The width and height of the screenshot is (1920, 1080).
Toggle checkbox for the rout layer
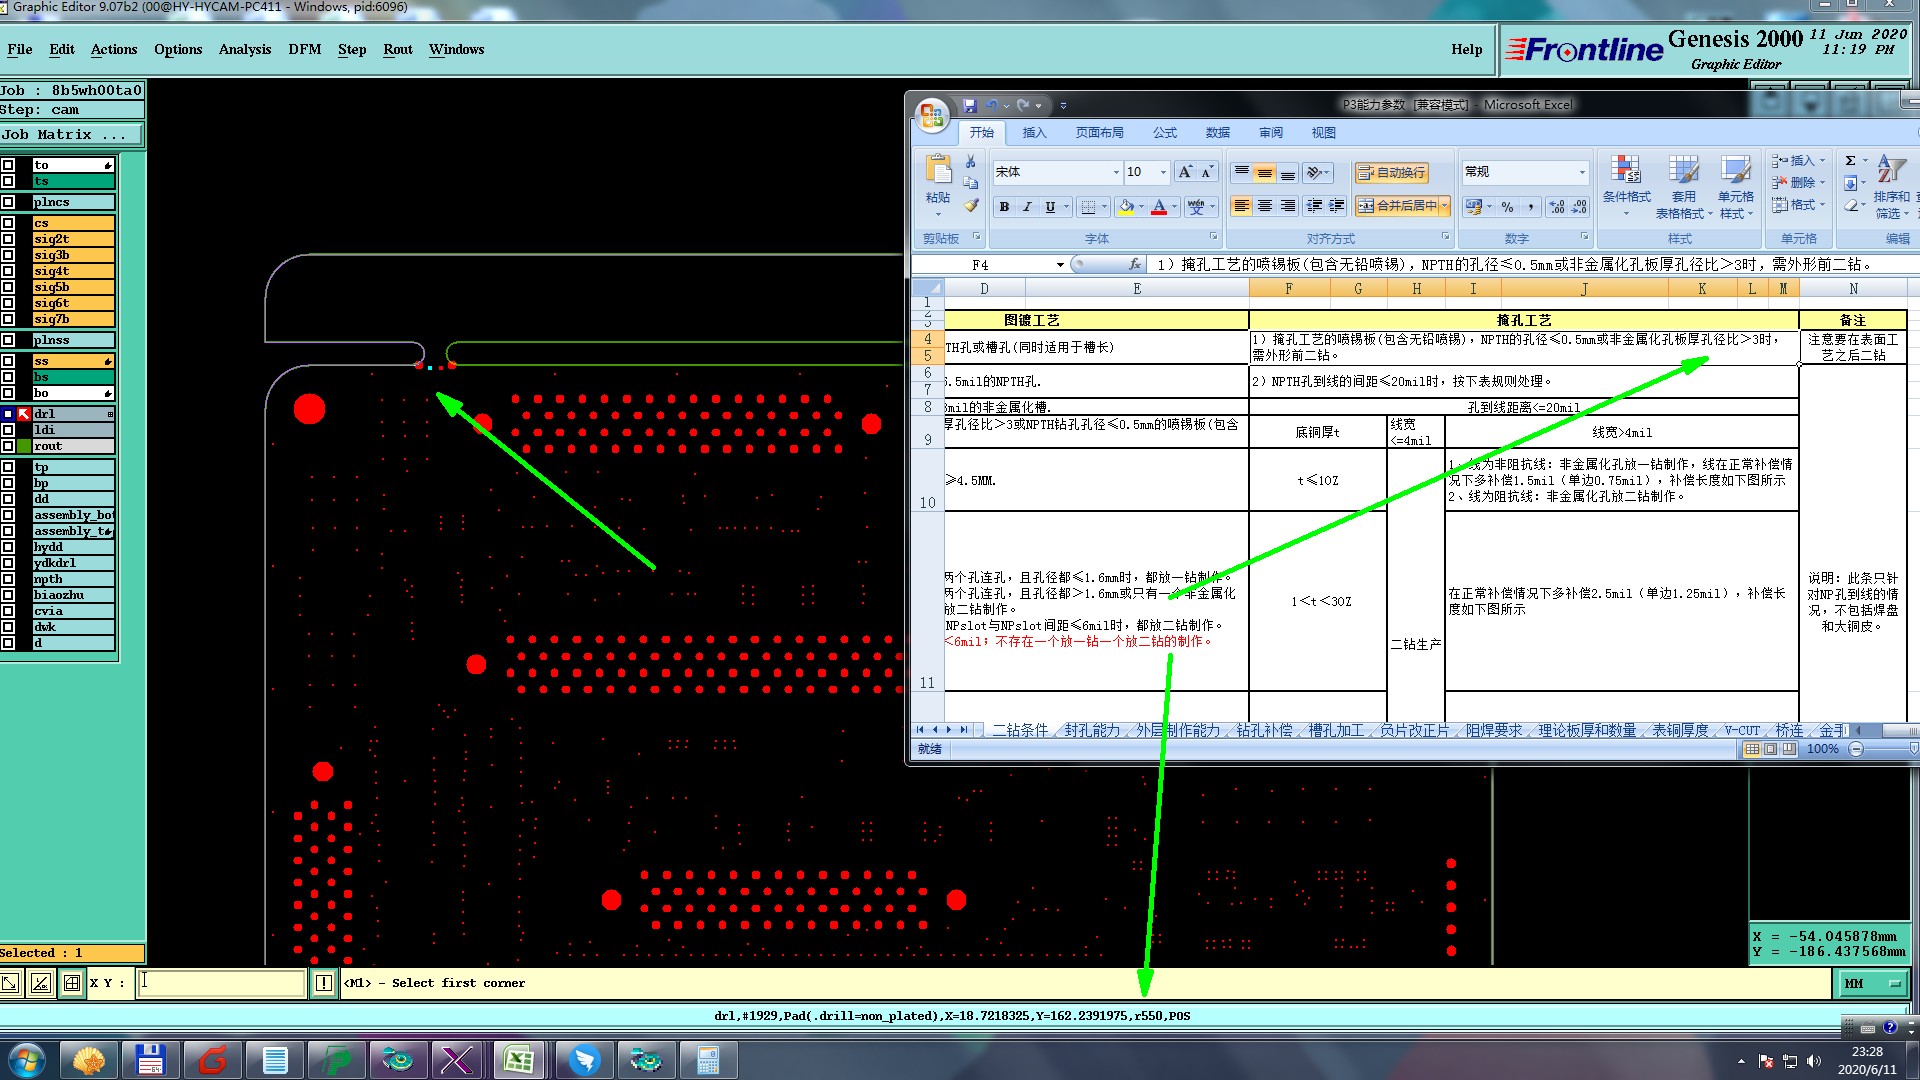8,446
